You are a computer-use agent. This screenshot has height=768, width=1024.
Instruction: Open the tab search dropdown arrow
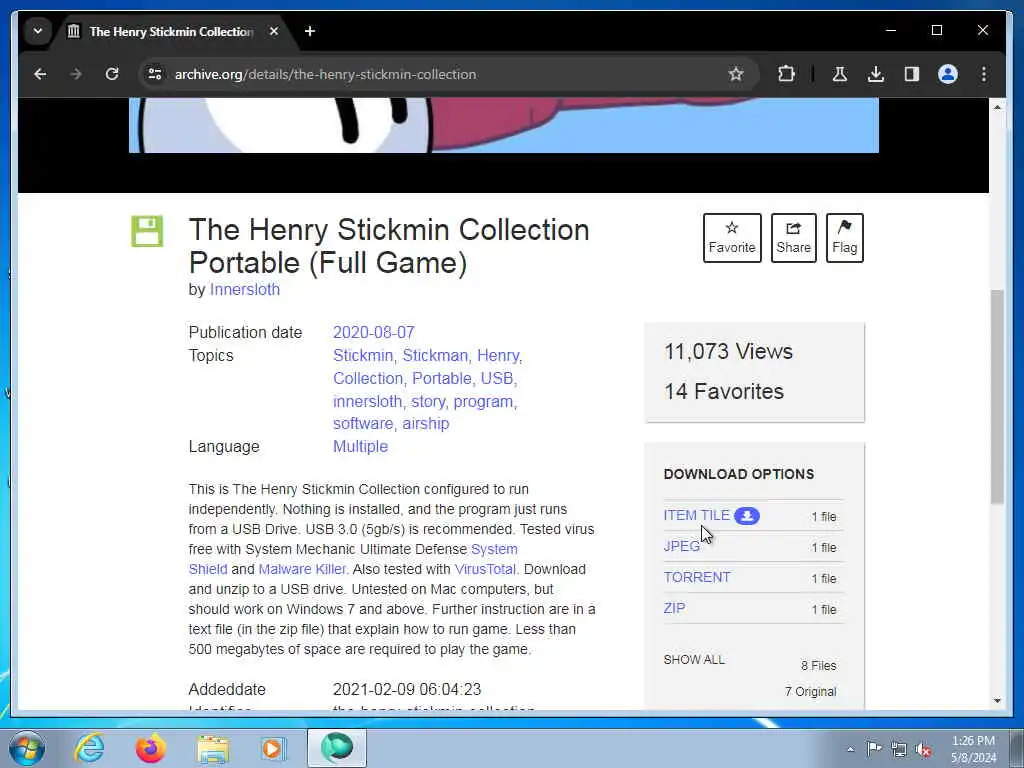click(x=38, y=31)
